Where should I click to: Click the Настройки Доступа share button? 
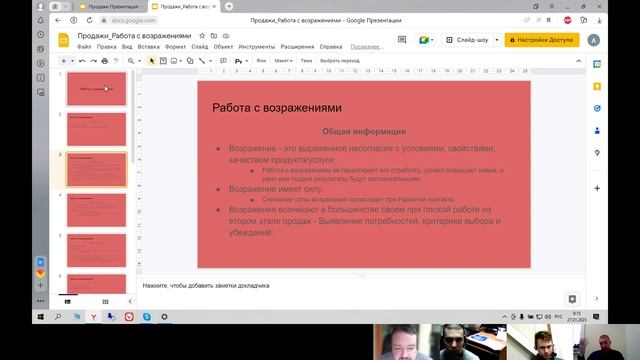pos(542,40)
